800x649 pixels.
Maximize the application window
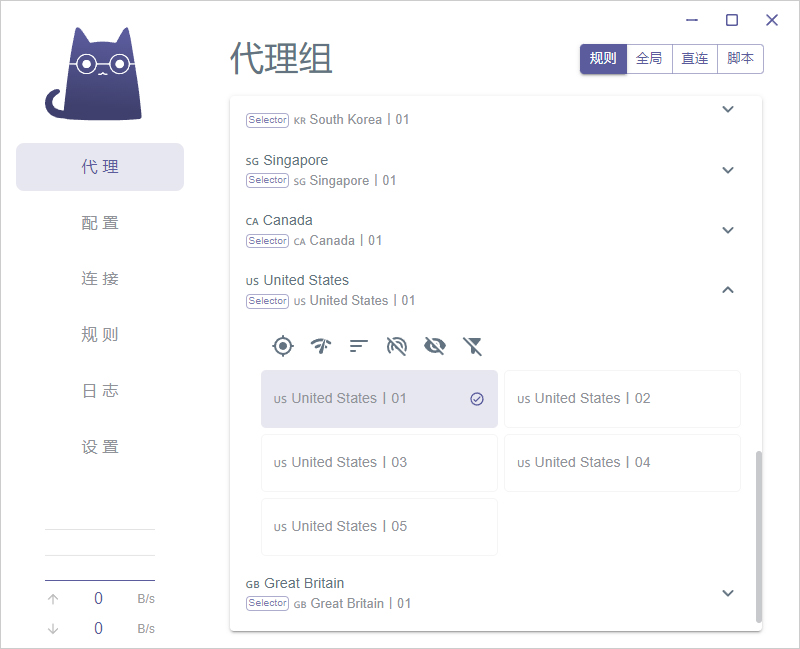[x=732, y=20]
